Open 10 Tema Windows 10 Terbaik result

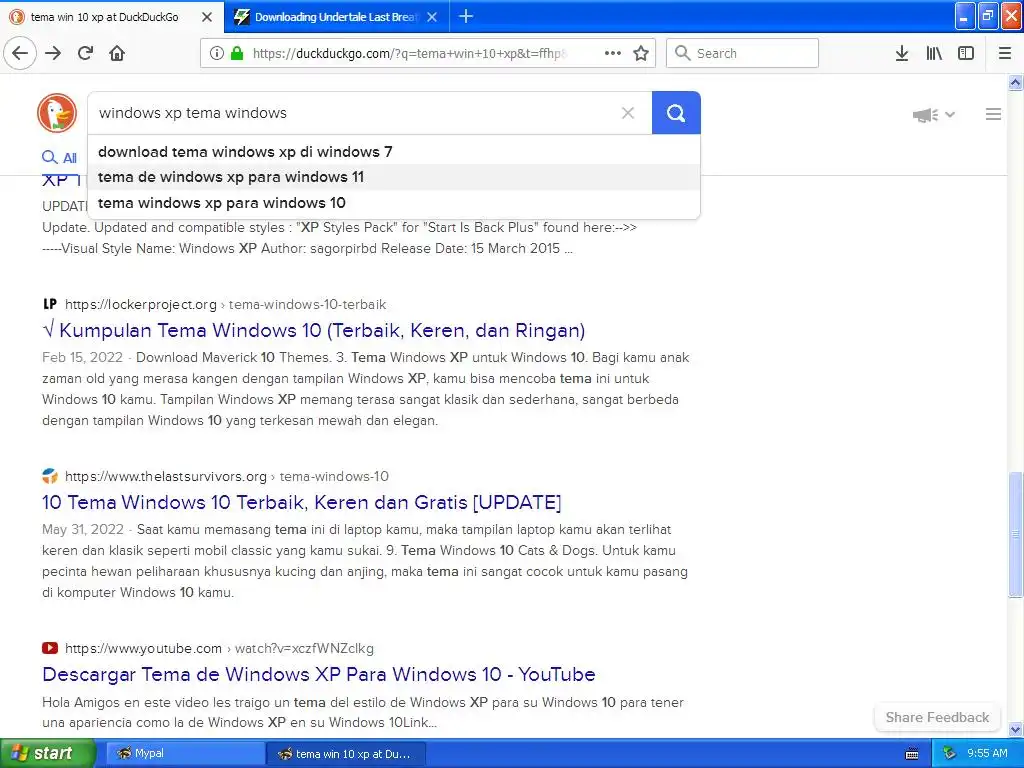(302, 502)
